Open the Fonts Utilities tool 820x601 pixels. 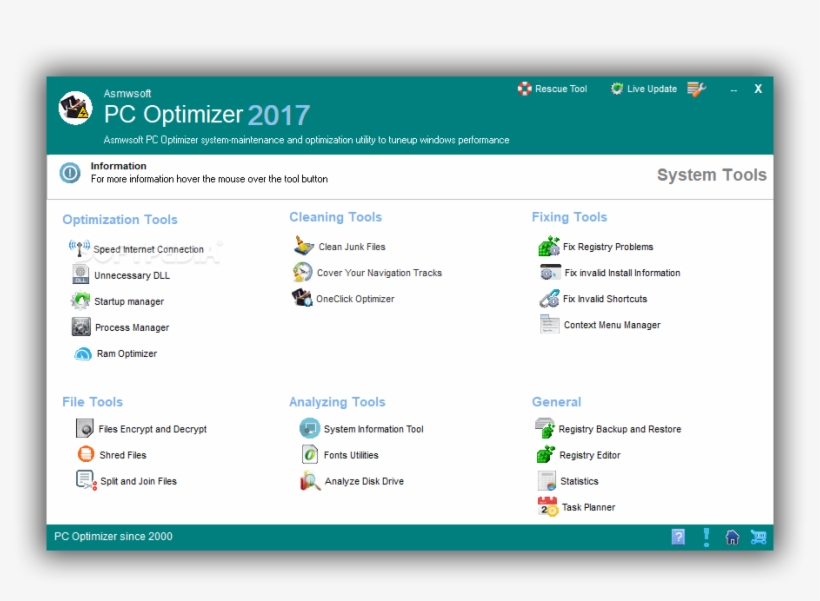point(349,454)
